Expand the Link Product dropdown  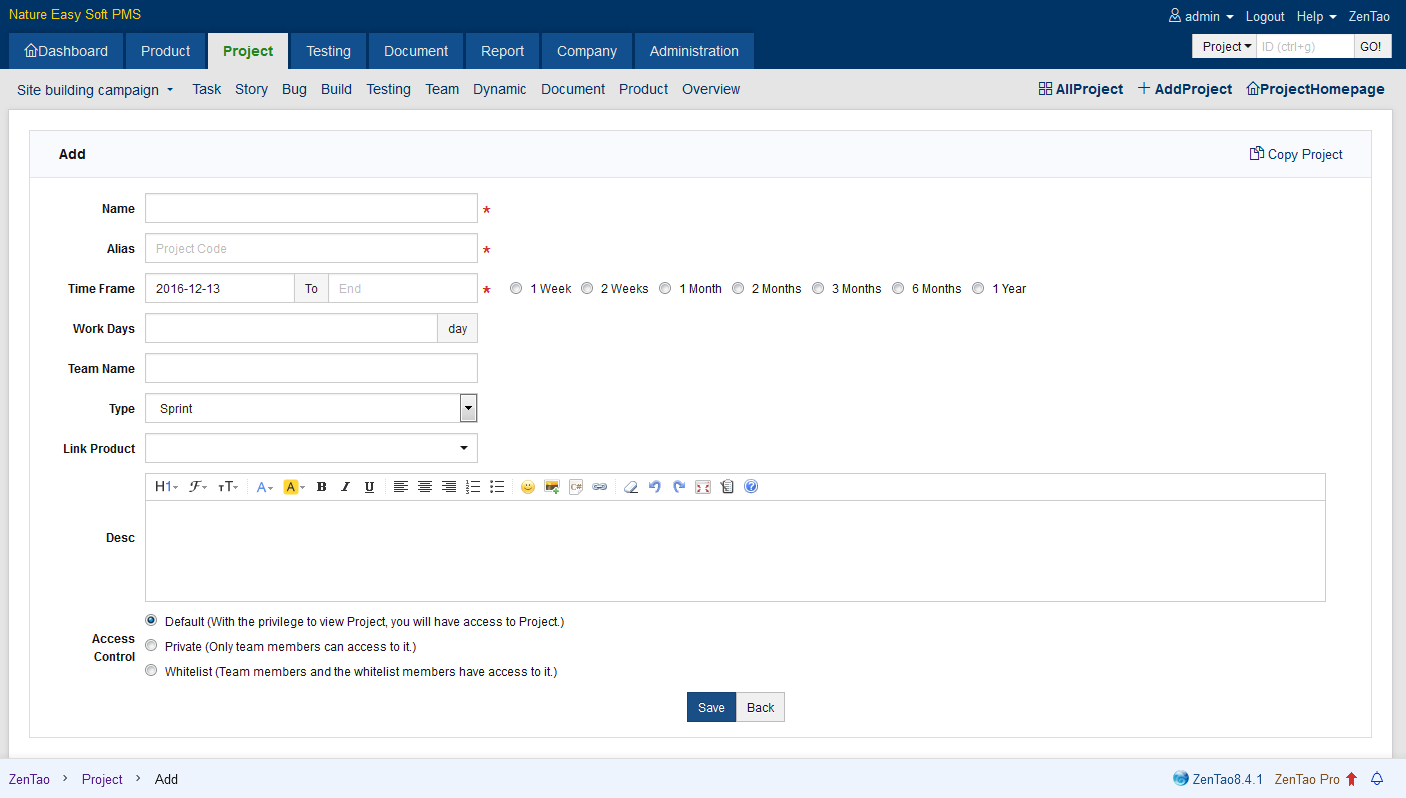coord(311,448)
